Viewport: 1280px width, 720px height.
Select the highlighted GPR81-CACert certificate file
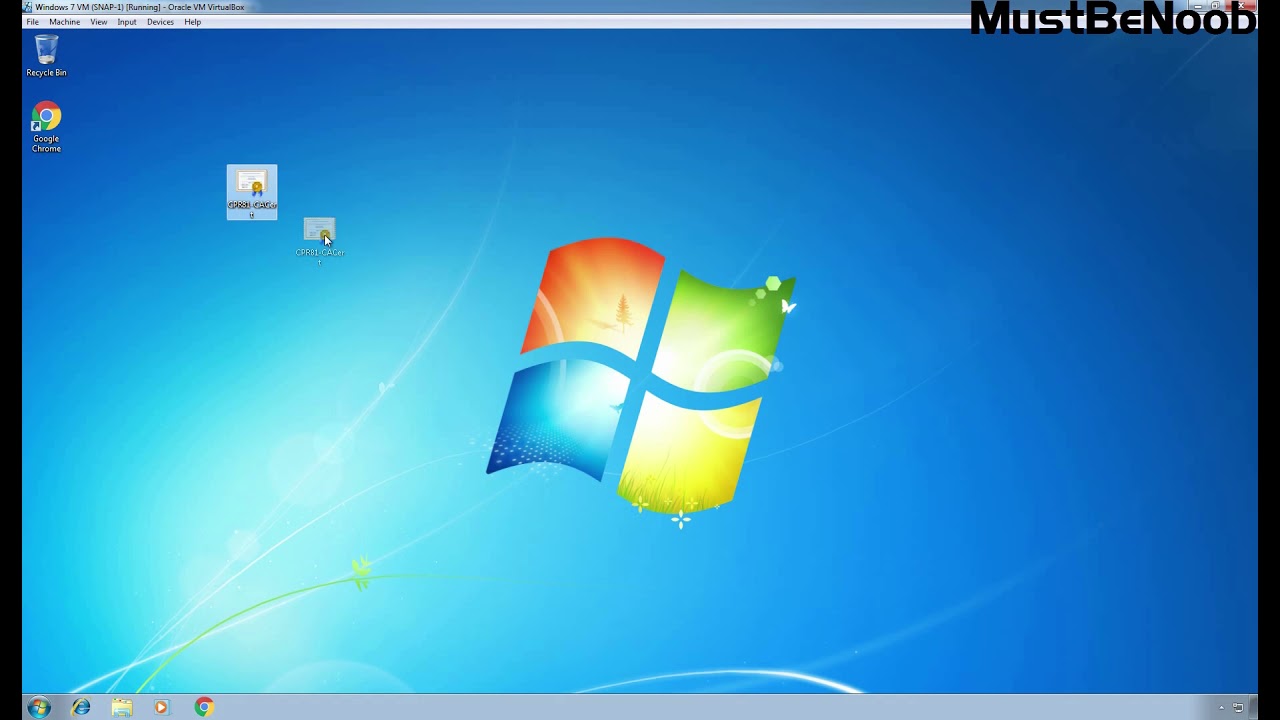click(252, 192)
